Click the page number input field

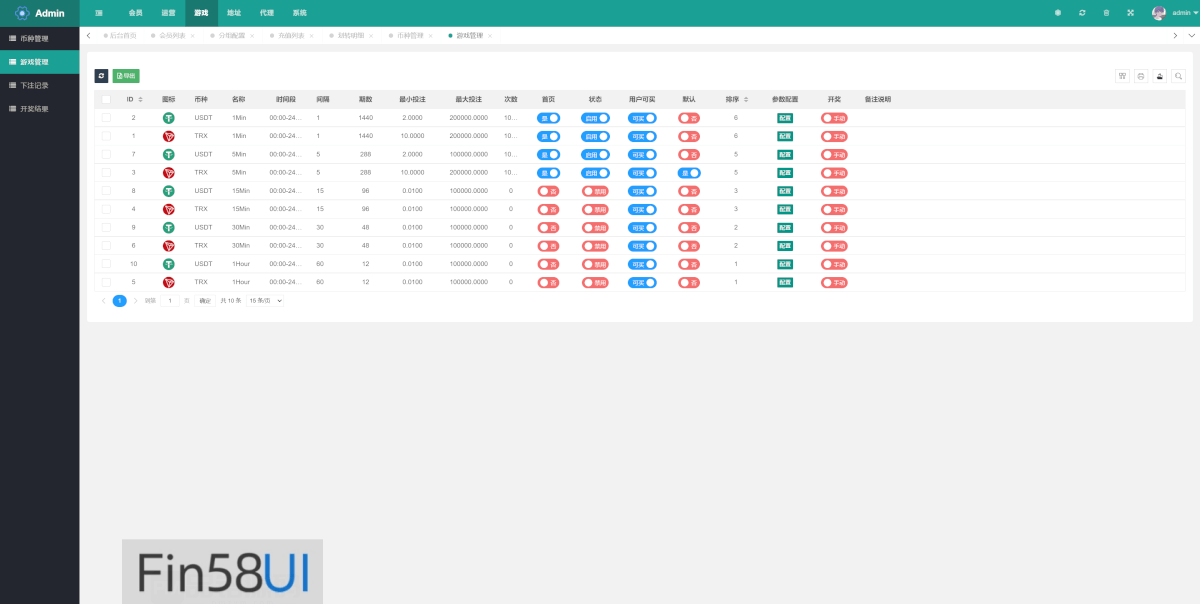point(171,300)
